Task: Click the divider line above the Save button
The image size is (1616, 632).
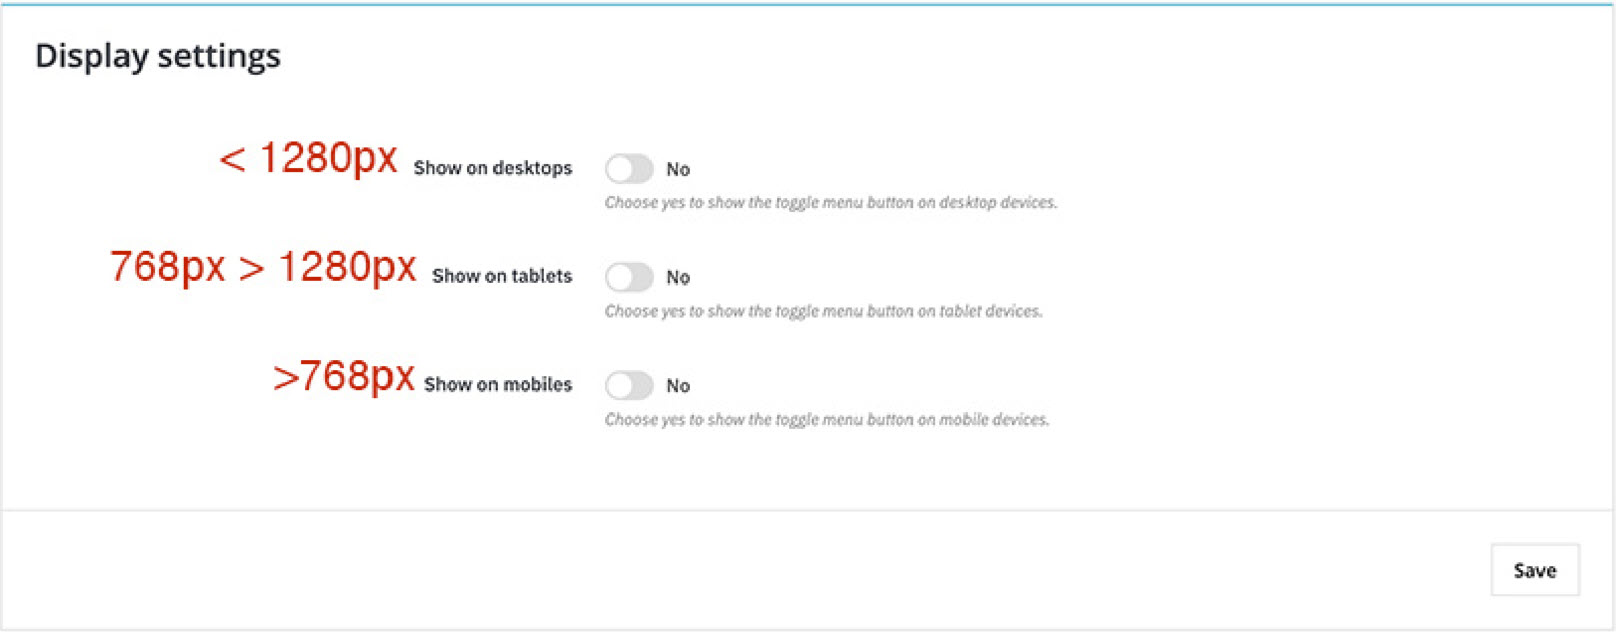Action: point(807,511)
